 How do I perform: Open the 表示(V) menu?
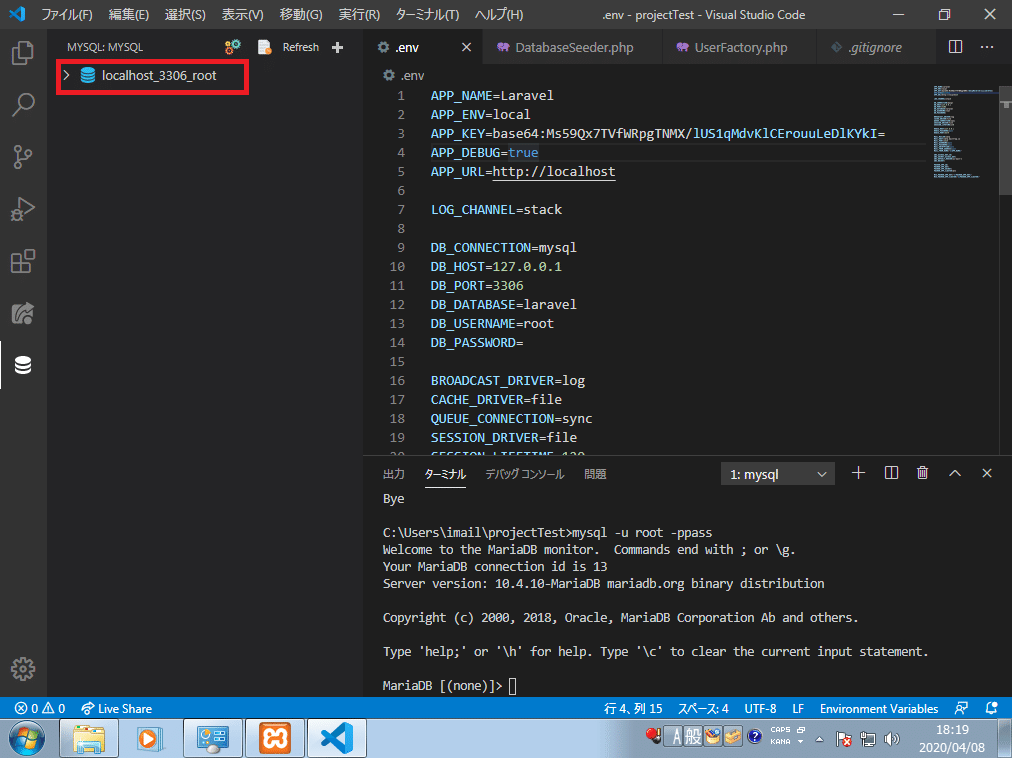pyautogui.click(x=243, y=14)
